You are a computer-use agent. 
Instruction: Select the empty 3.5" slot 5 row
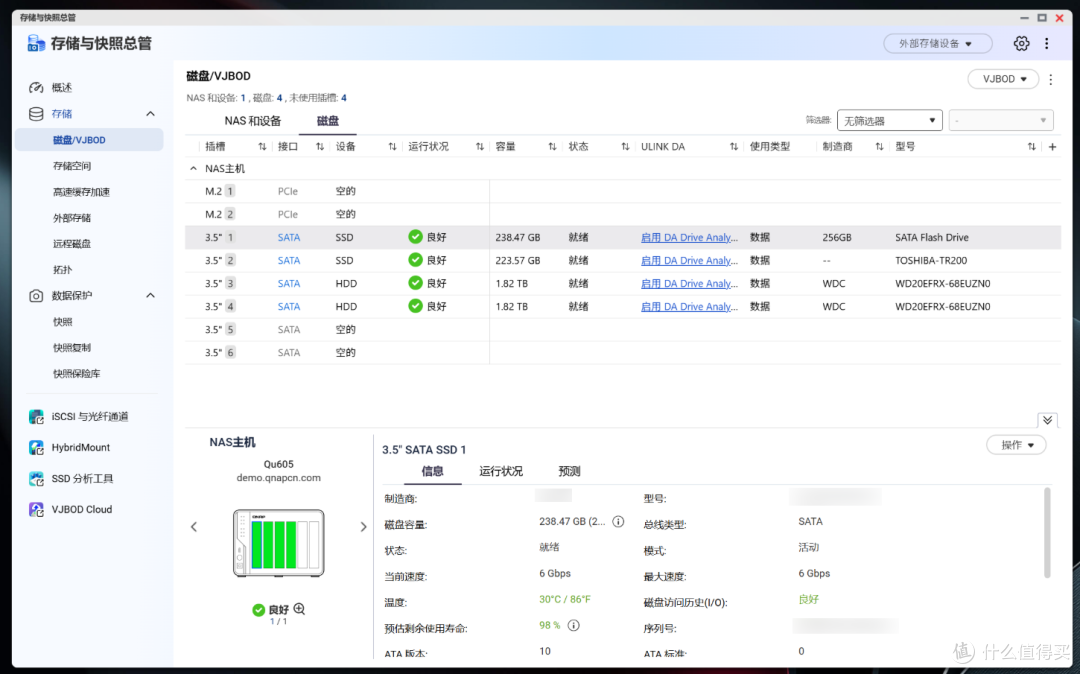pos(623,329)
